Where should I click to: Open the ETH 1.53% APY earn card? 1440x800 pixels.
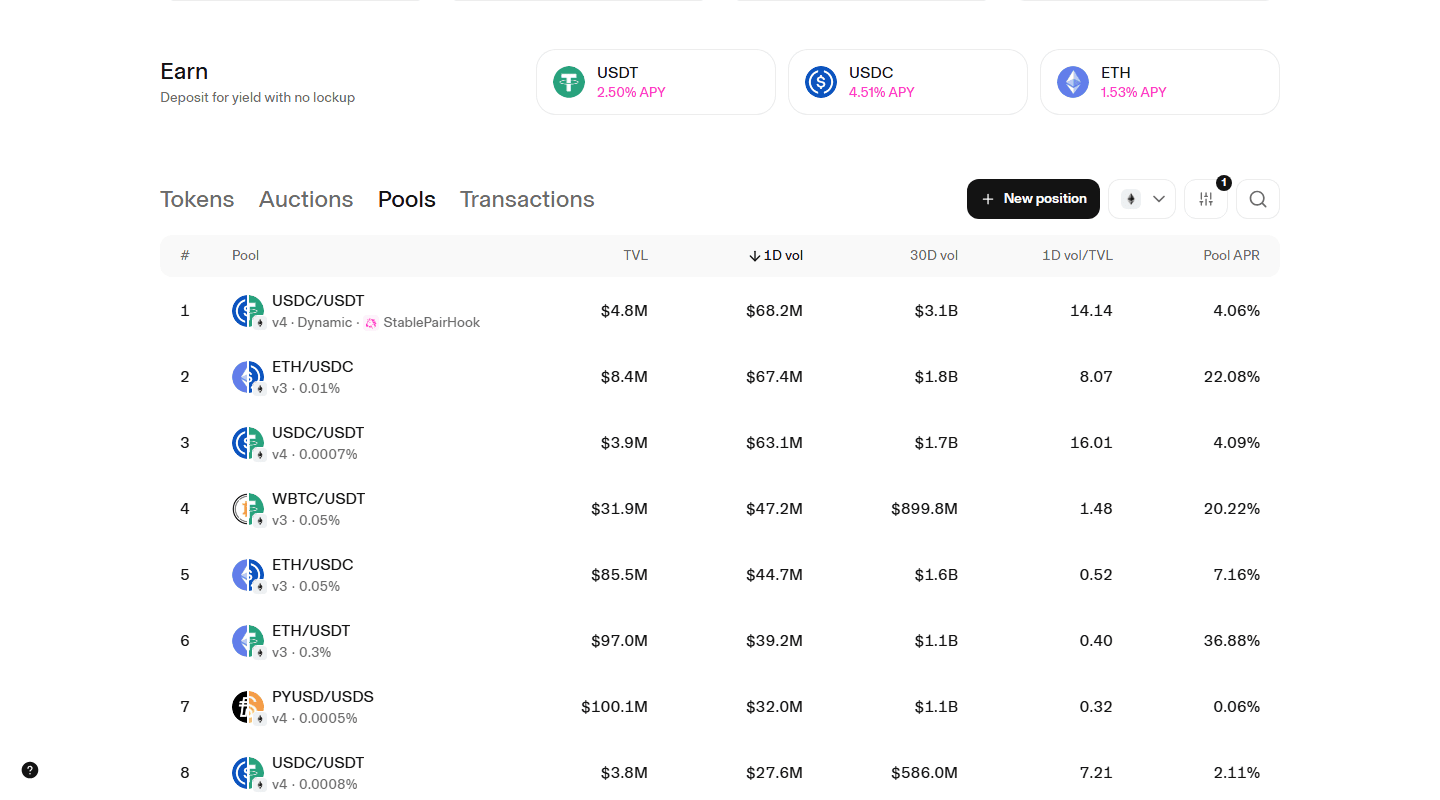pyautogui.click(x=1160, y=82)
